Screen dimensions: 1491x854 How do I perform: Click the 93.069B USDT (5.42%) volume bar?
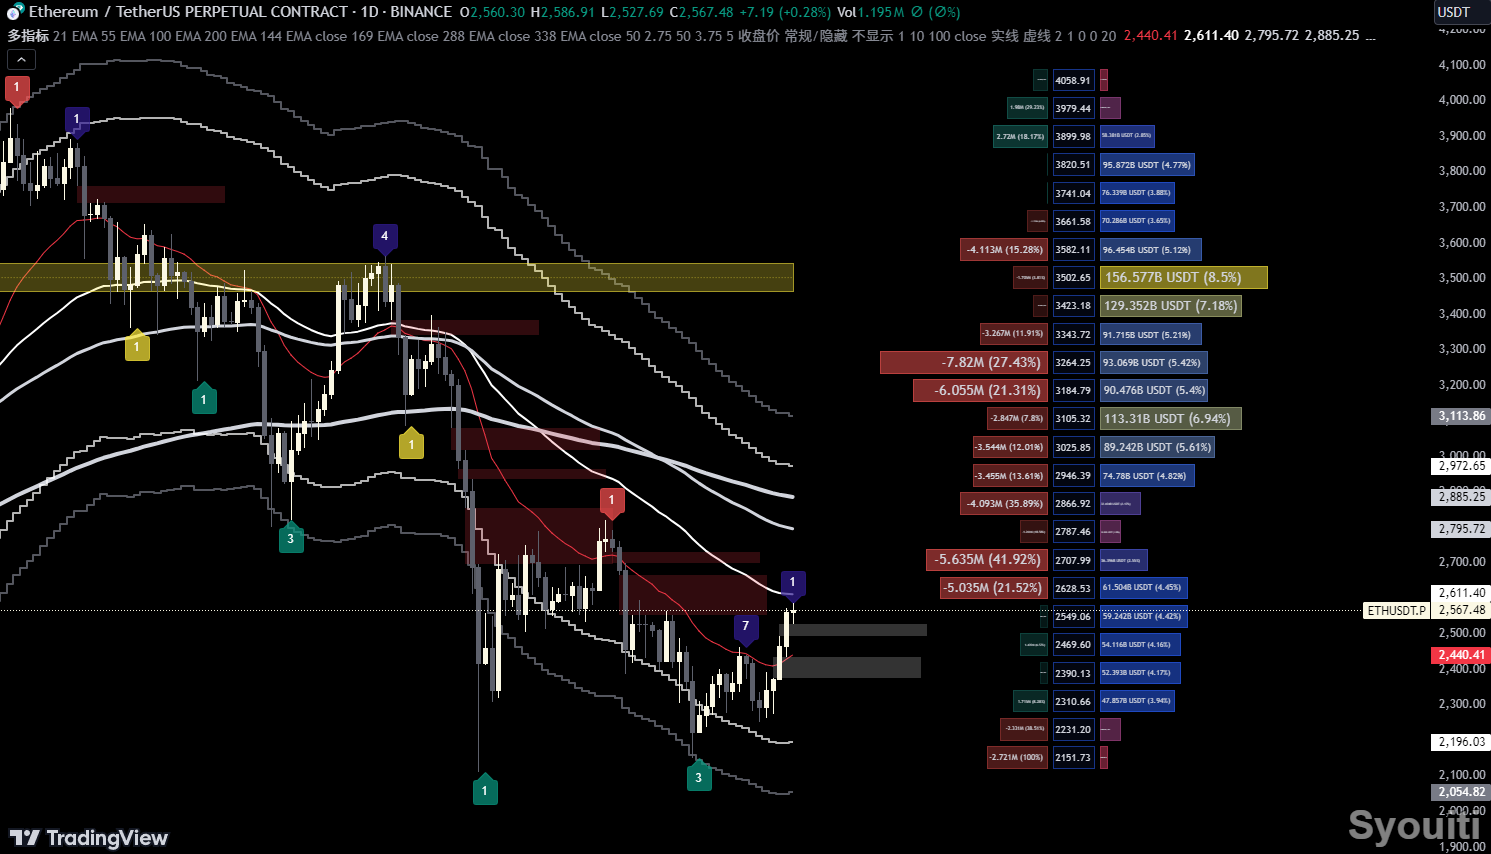[1154, 362]
